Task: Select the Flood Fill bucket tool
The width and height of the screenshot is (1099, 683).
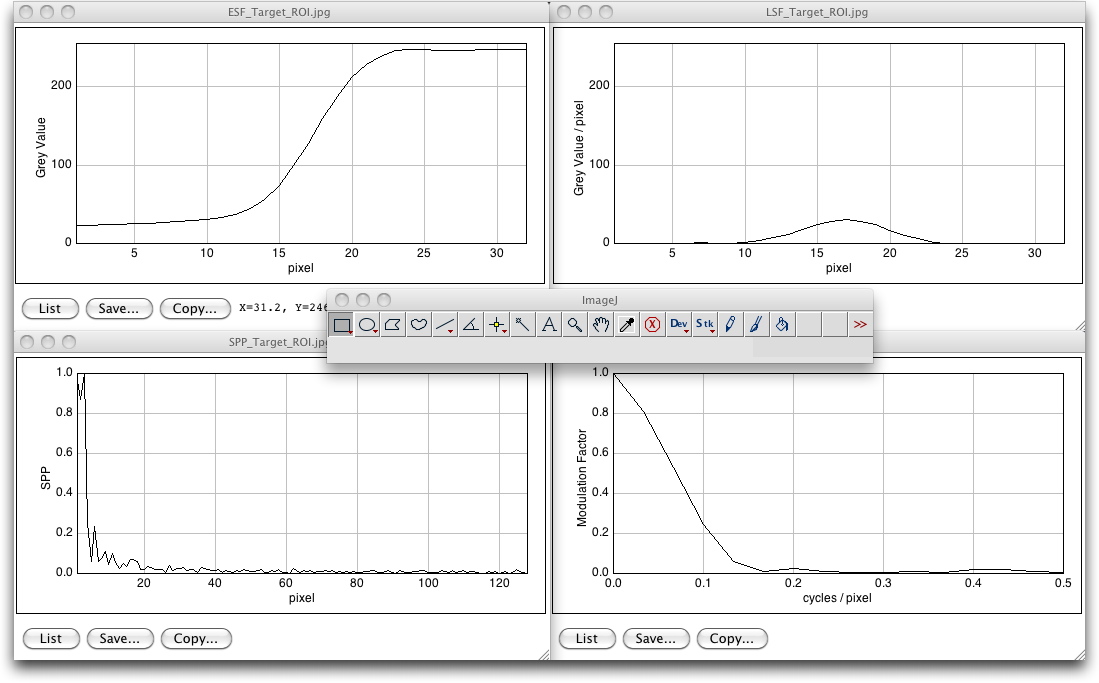Action: (x=782, y=325)
